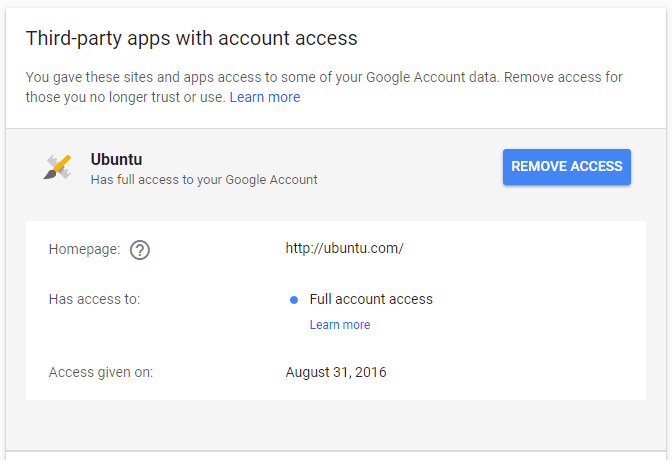
Task: Click the August 31, 2016 date
Action: pyautogui.click(x=335, y=373)
